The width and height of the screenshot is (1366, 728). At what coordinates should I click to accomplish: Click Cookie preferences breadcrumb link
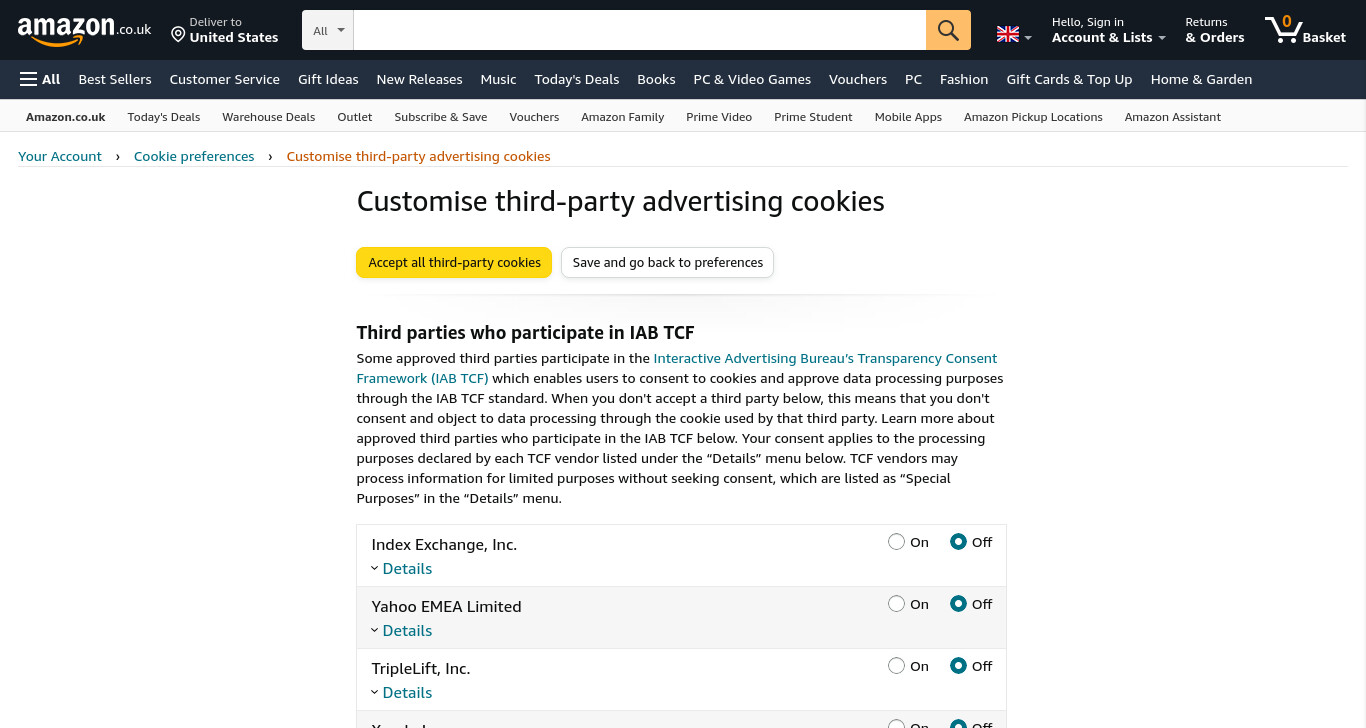tap(194, 156)
